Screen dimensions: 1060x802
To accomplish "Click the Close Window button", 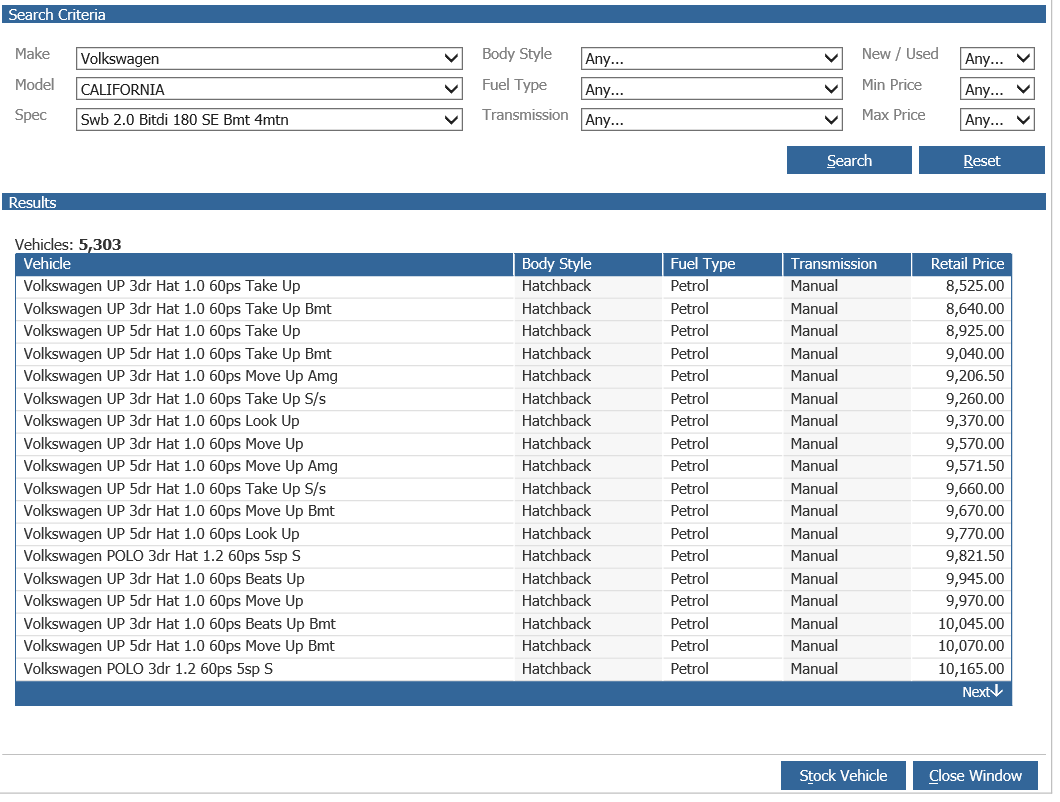I will [x=975, y=776].
